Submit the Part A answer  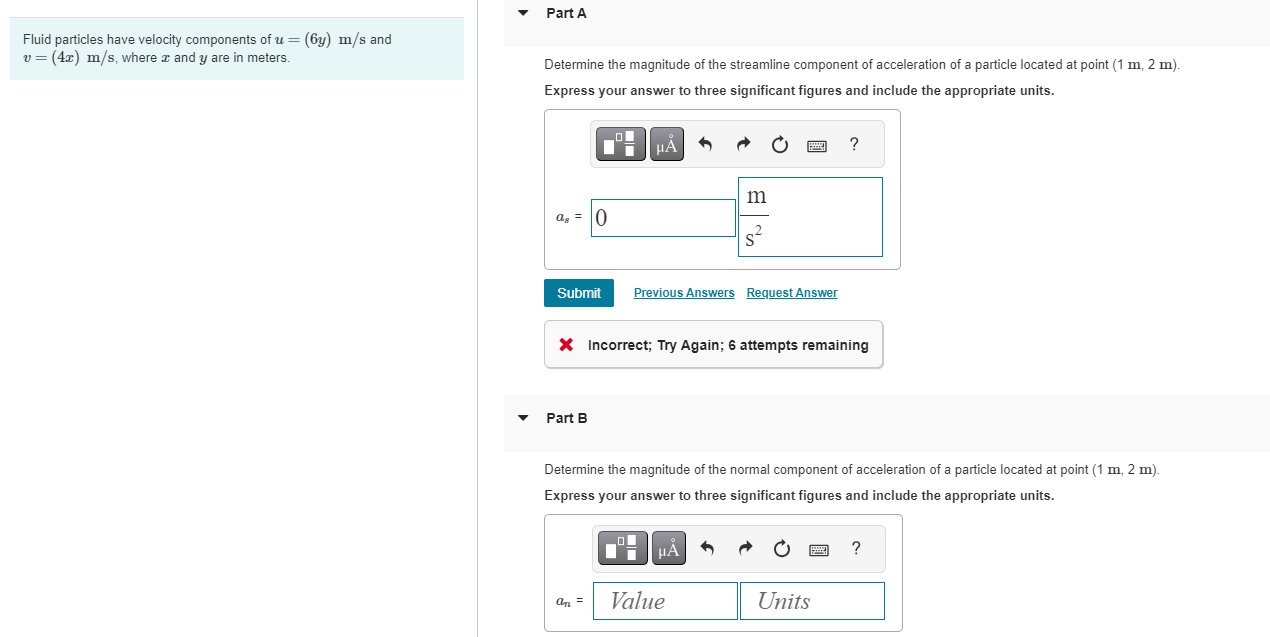pyautogui.click(x=578, y=292)
